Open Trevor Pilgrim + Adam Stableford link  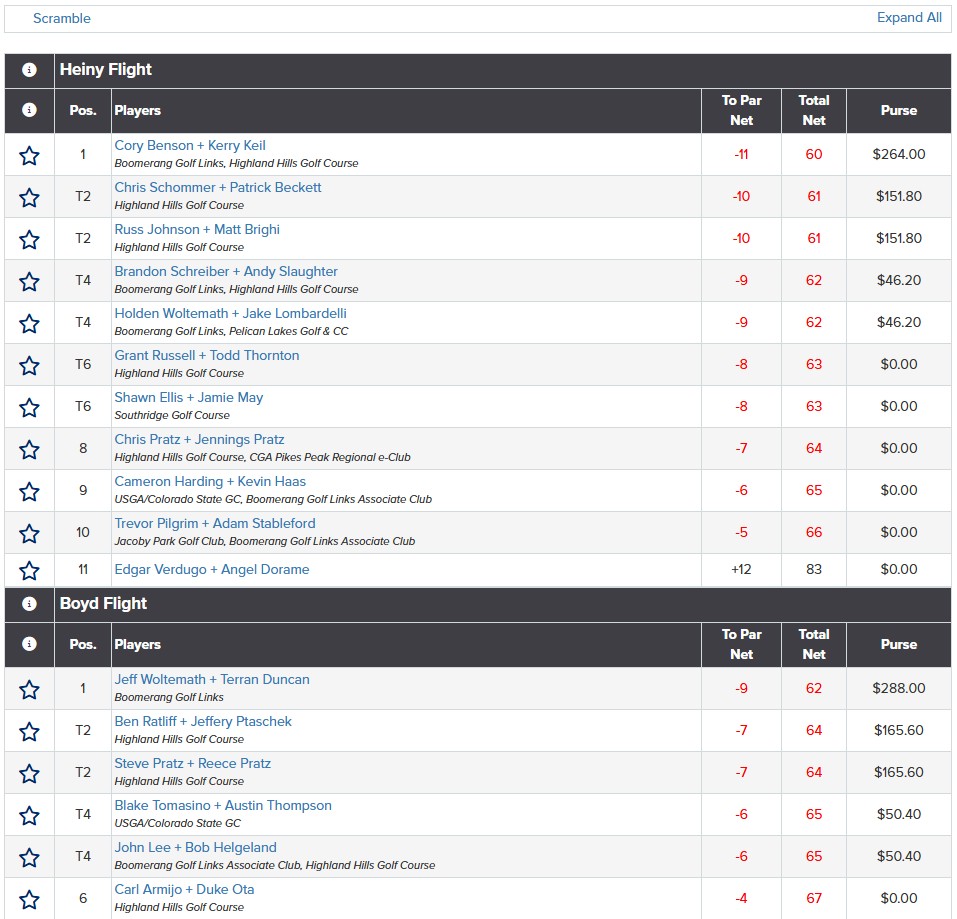(x=215, y=523)
